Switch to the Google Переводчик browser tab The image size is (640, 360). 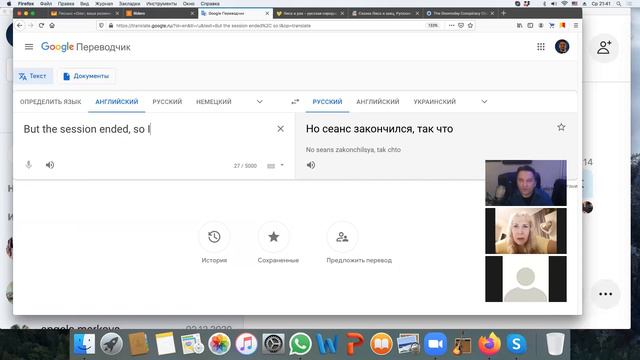(x=235, y=13)
